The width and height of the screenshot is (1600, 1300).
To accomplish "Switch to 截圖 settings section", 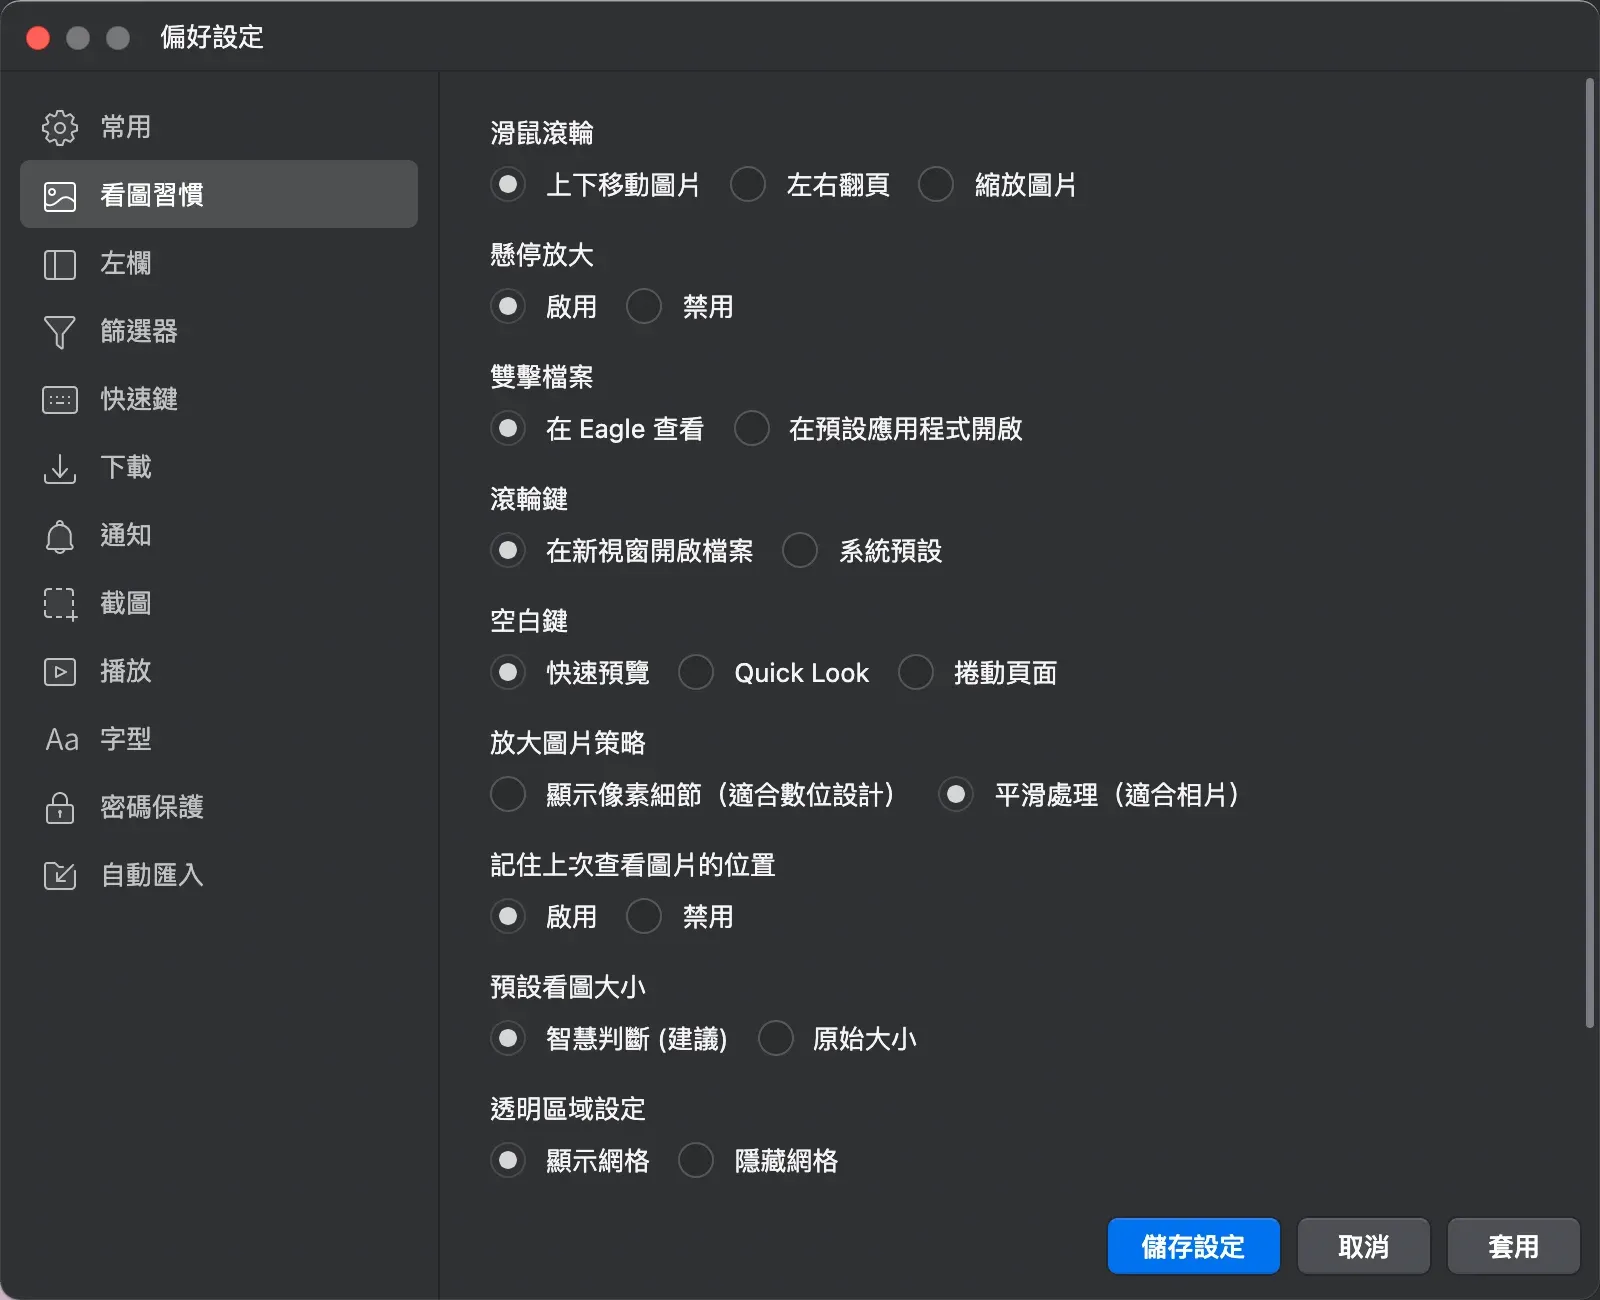I will [219, 604].
